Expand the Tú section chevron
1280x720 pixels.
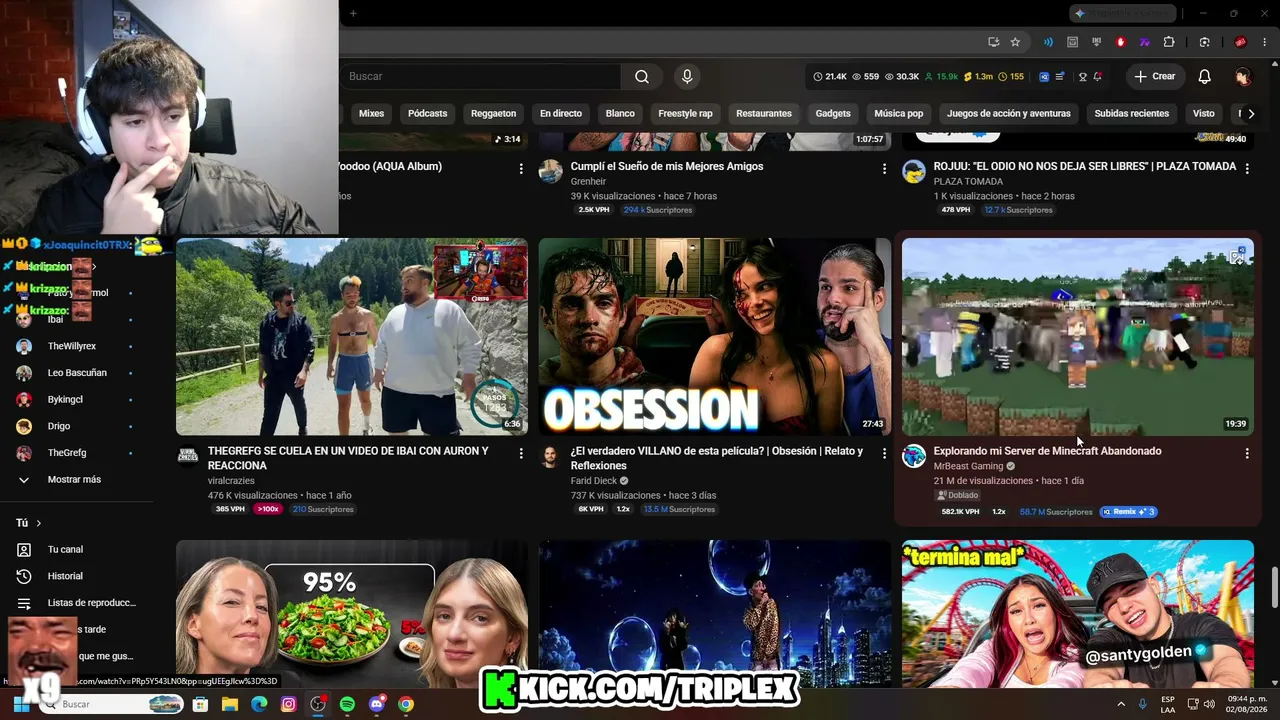[39, 523]
